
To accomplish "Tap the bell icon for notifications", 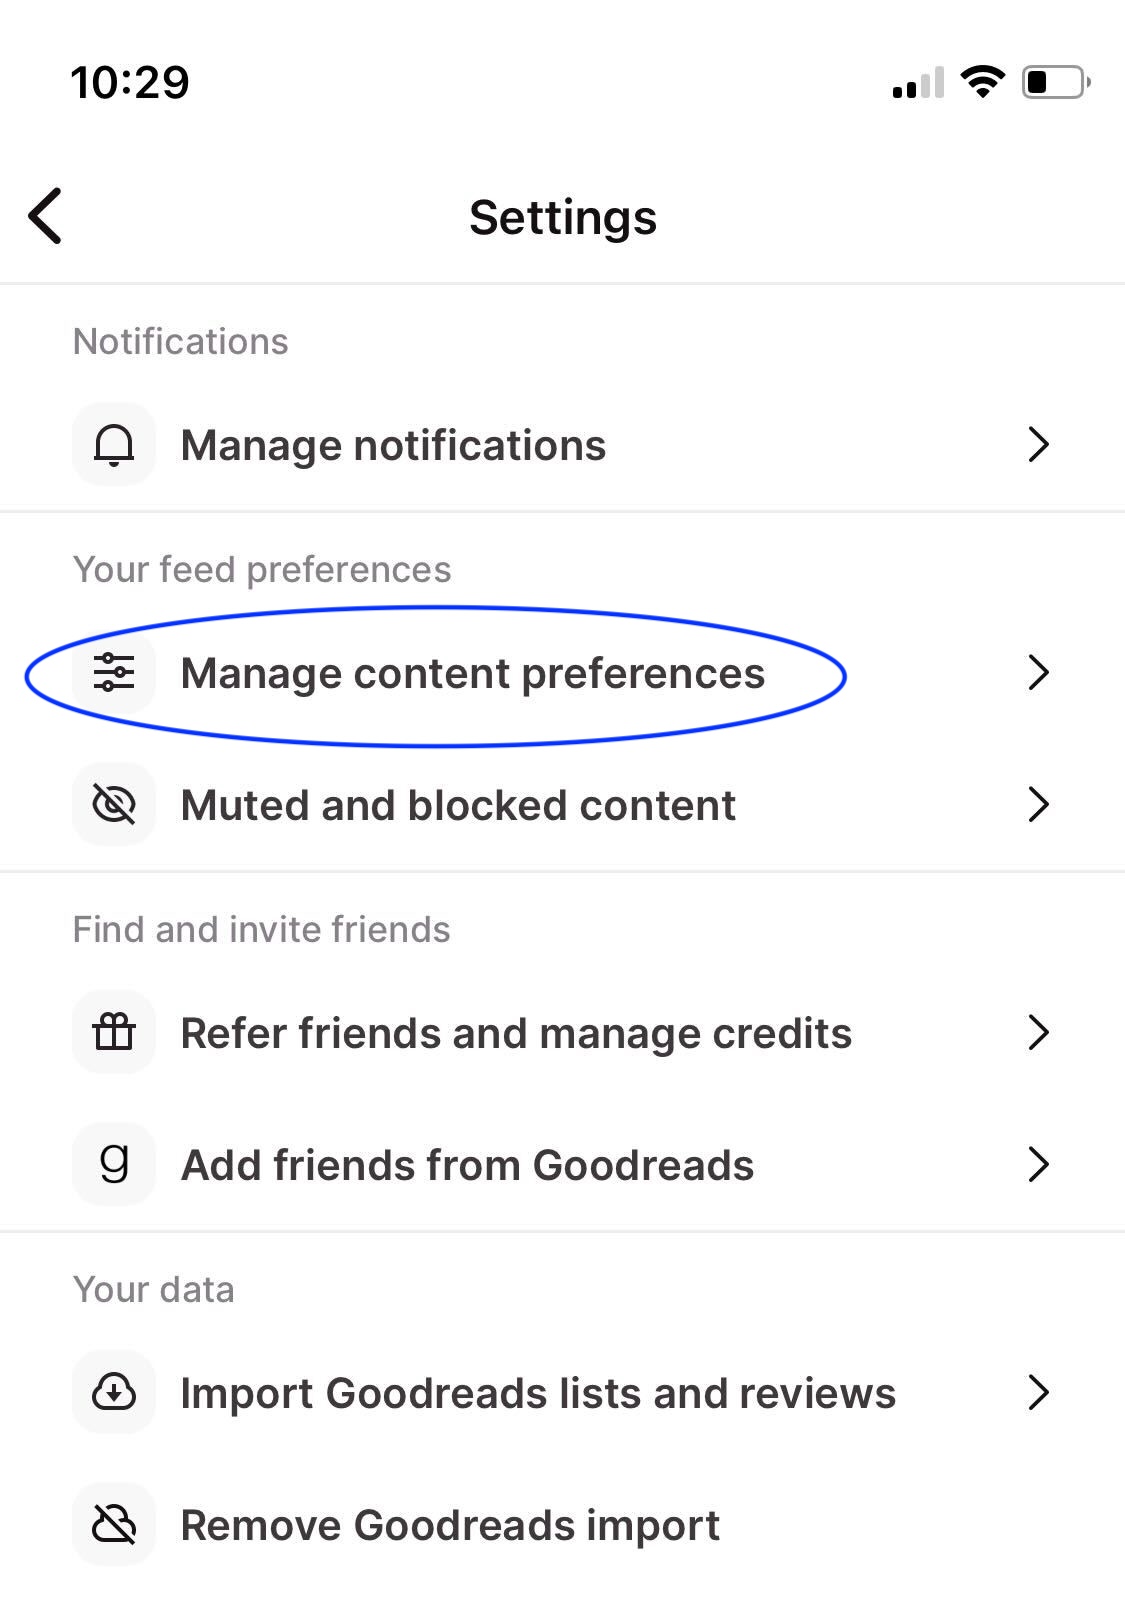I will tap(114, 445).
